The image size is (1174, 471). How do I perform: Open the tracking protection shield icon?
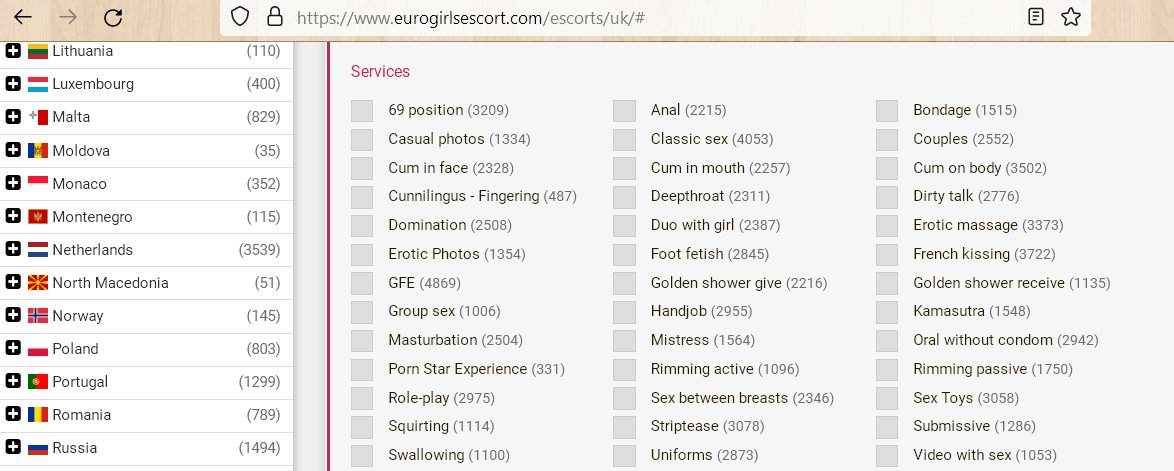[x=240, y=16]
